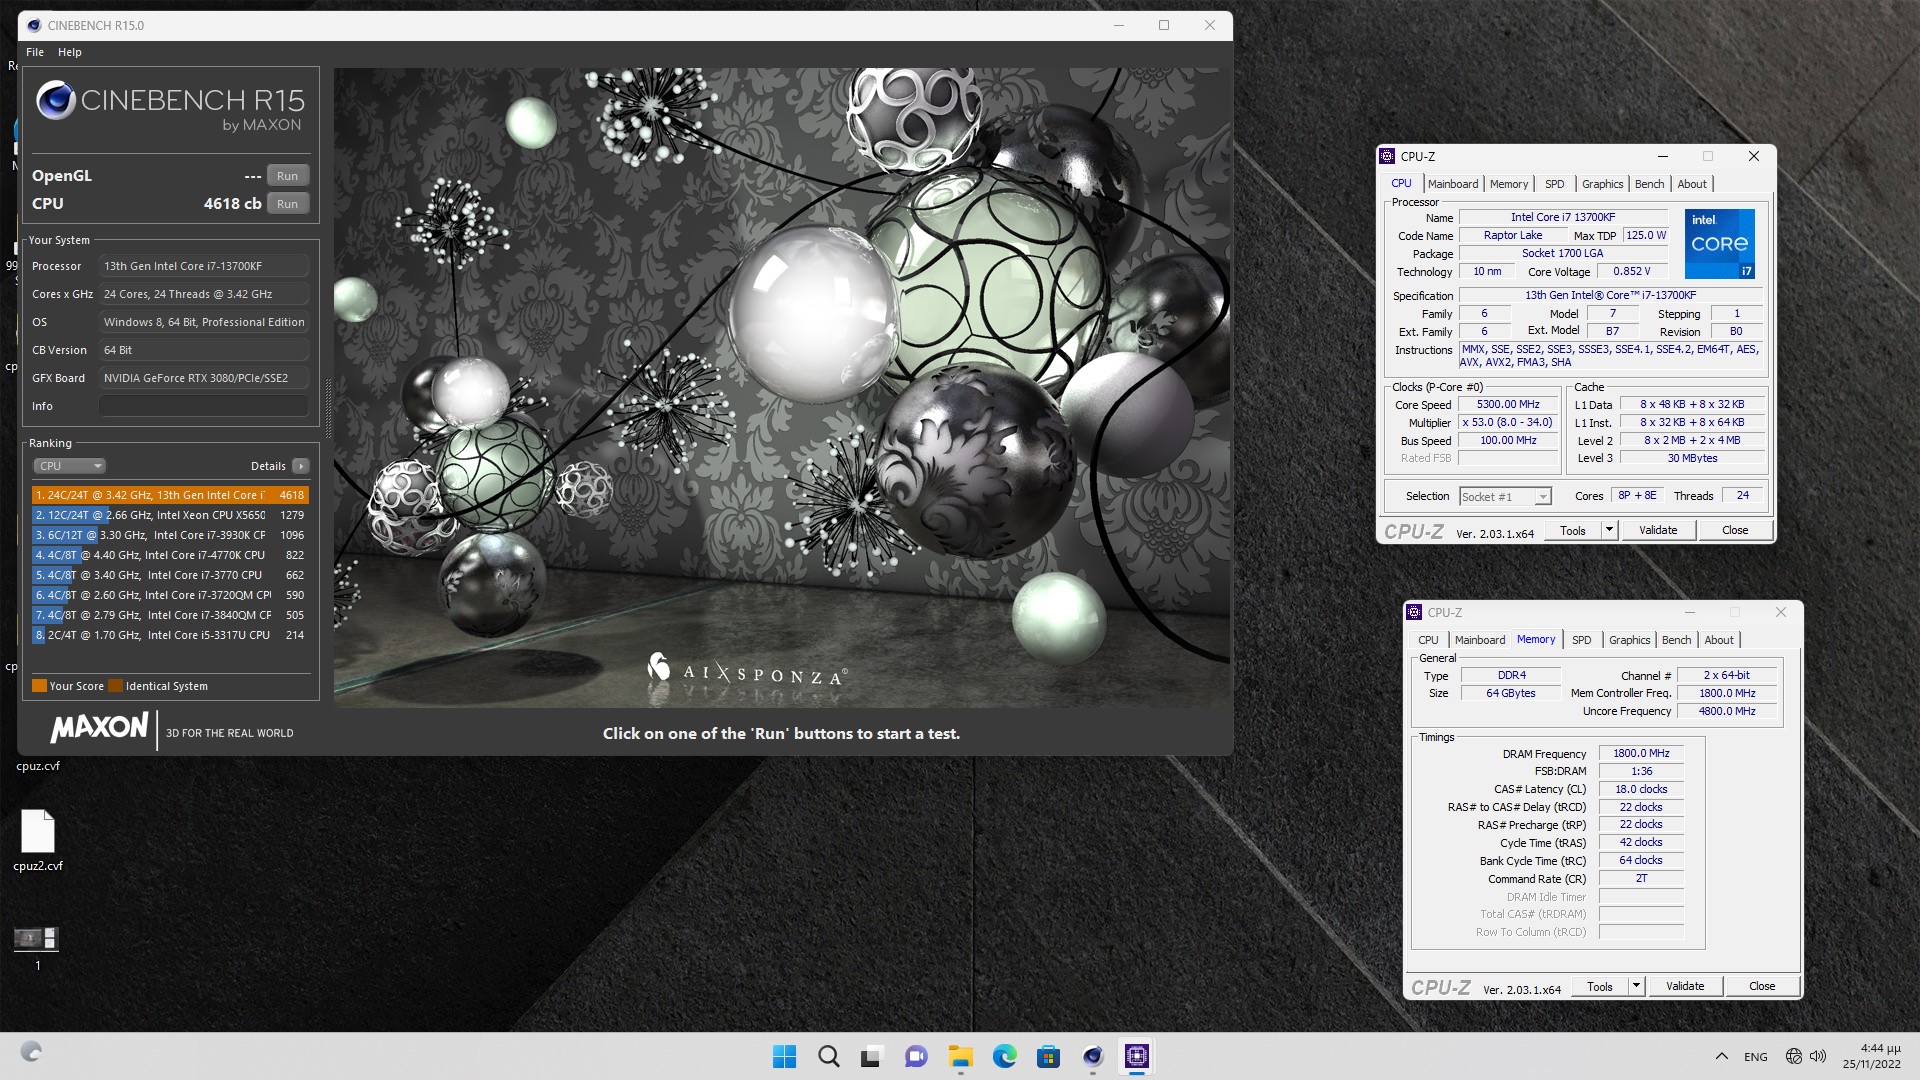Click the clock and date on taskbar
The height and width of the screenshot is (1080, 1920).
tap(1872, 1056)
